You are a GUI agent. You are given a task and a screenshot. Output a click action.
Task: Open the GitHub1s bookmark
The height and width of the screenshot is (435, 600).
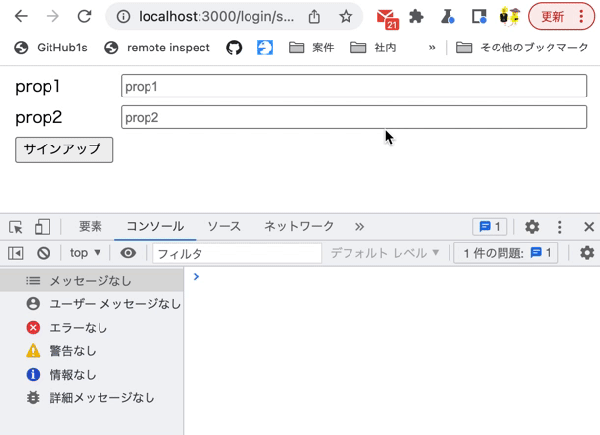point(51,47)
